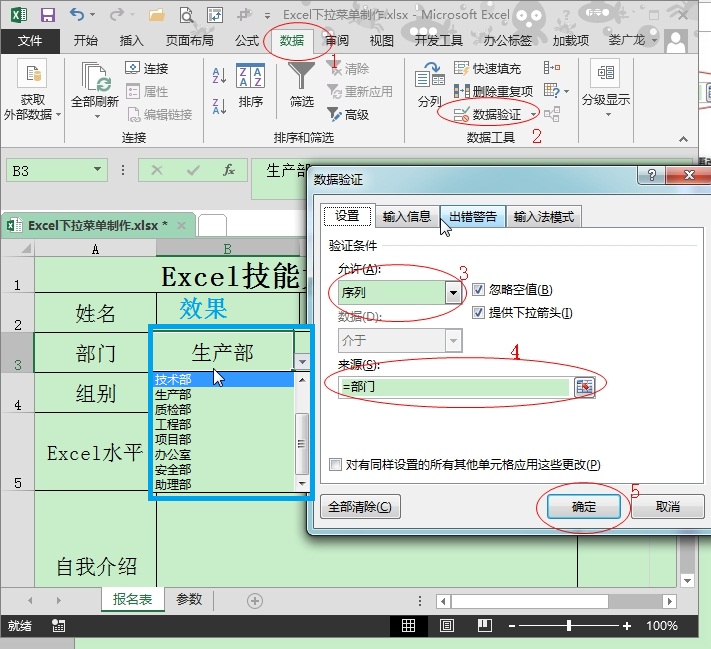The image size is (711, 649).
Task: Open the Formulas ribbon tab
Action: coord(247,41)
